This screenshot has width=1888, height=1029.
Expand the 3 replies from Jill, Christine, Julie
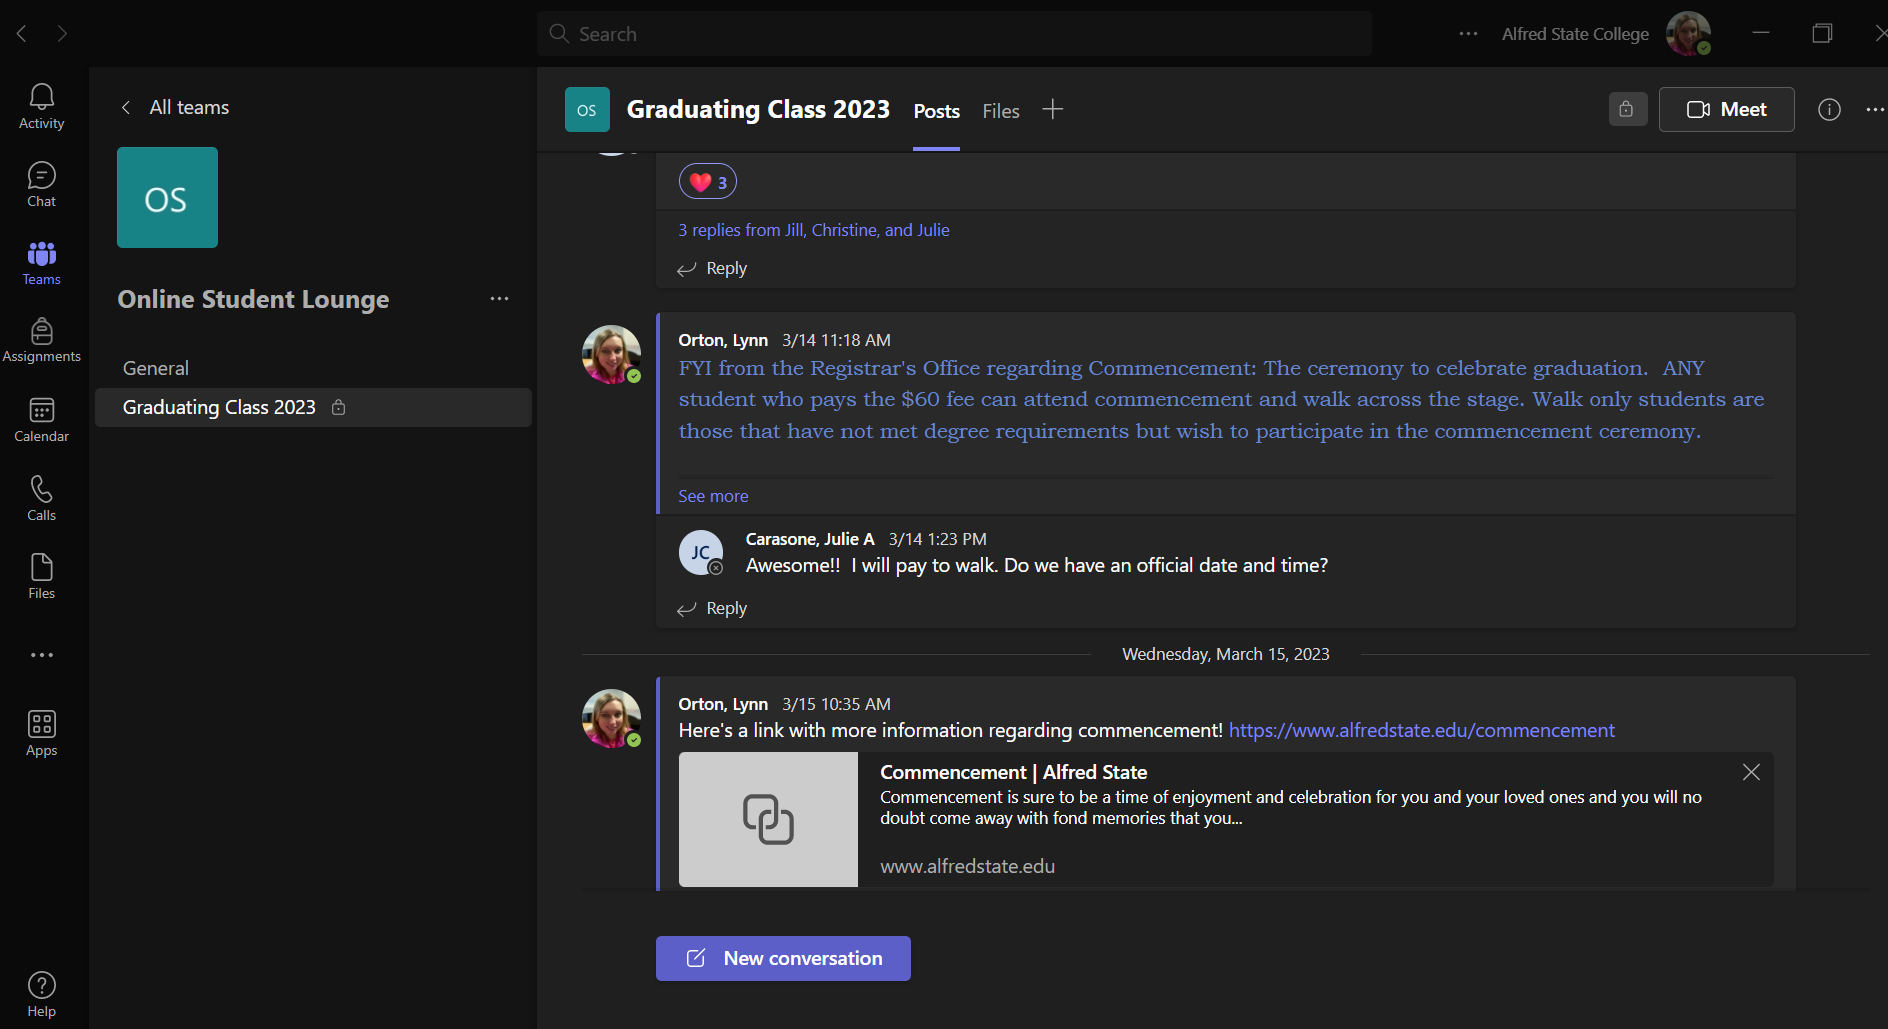813,230
